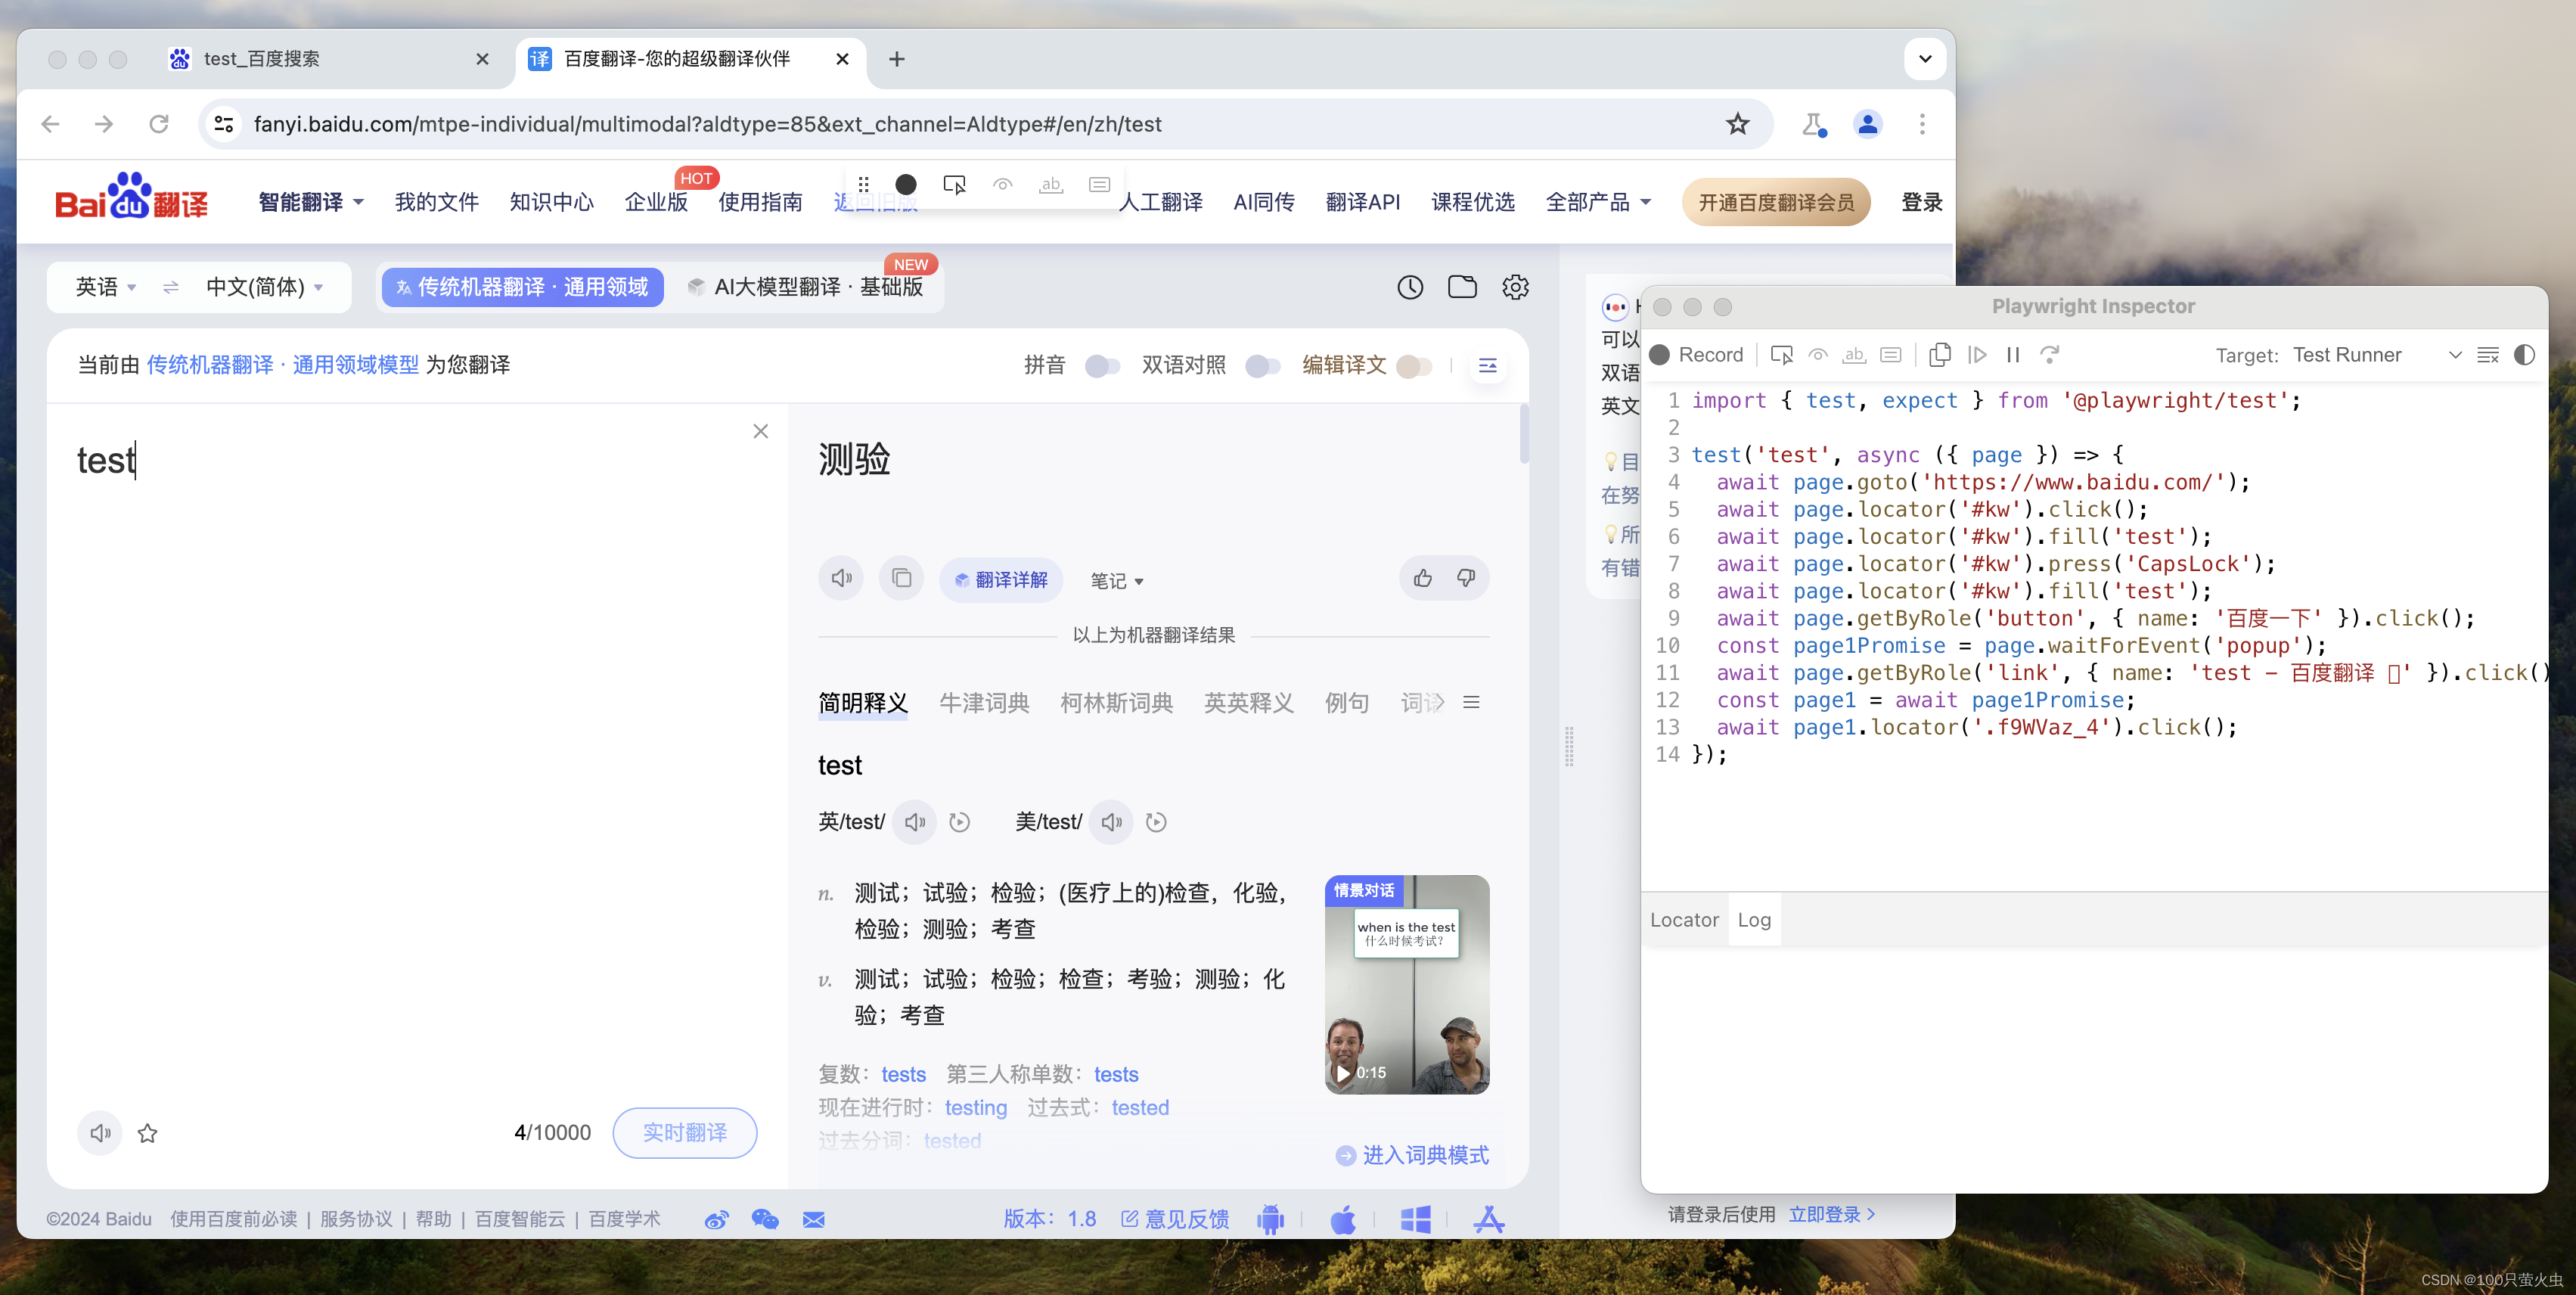Image resolution: width=2576 pixels, height=1295 pixels.
Task: Select 传统机器翻译 · 通用领域 mode
Action: tap(522, 287)
